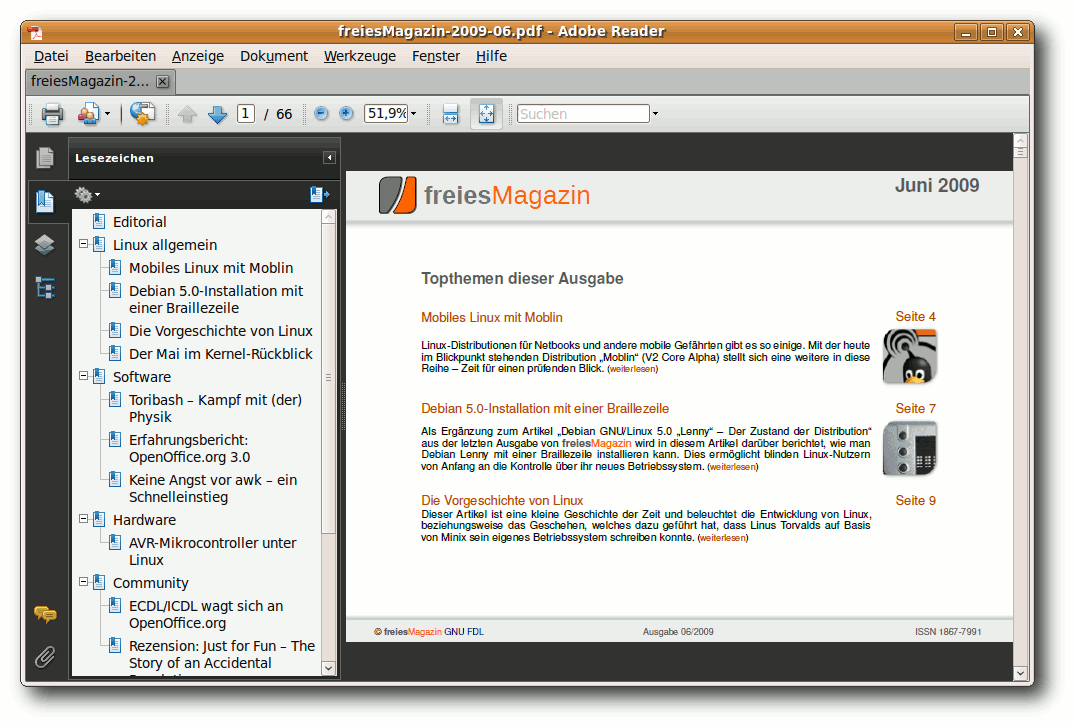1075x727 pixels.
Task: Click the bookmarks panel scroll down arrow
Action: [x=328, y=667]
